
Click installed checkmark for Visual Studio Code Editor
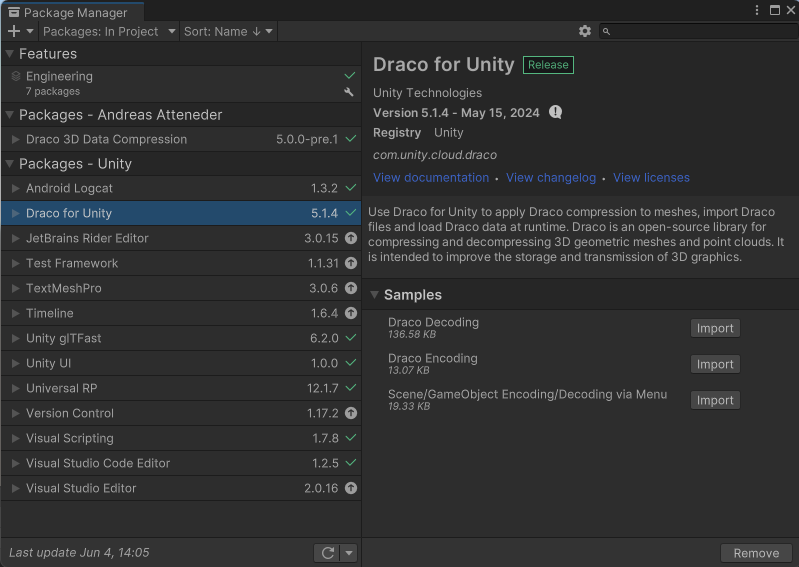[x=351, y=462]
